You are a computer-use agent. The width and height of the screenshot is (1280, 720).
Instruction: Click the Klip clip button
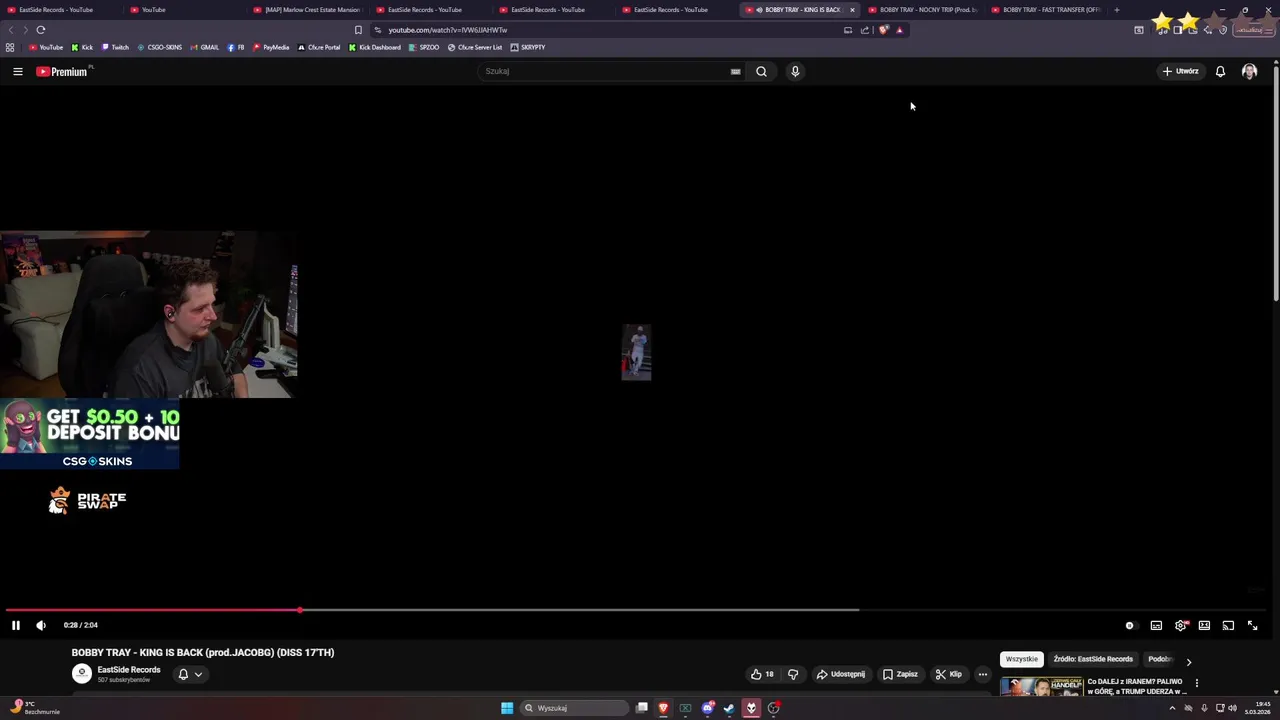pyautogui.click(x=948, y=674)
